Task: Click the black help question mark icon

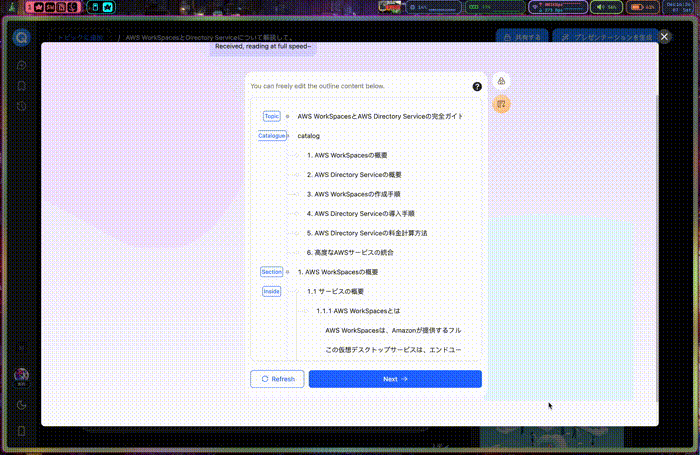Action: tap(477, 87)
